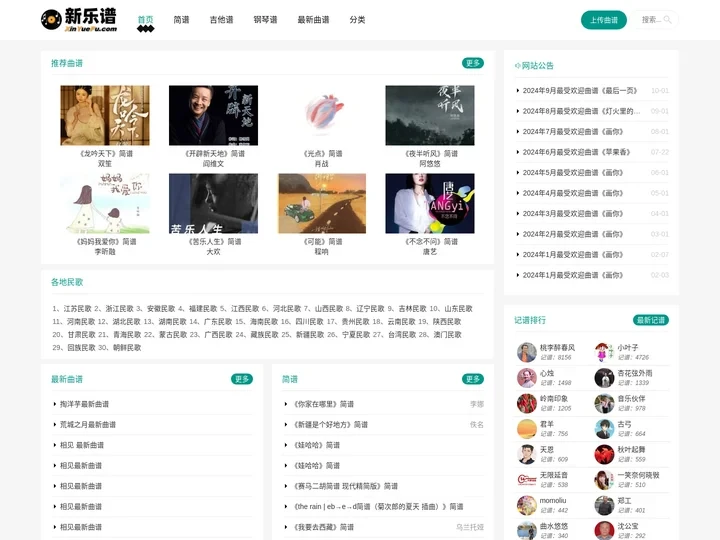
Task: Click 《龙吟天下》简谱 title text
Action: coord(105,154)
